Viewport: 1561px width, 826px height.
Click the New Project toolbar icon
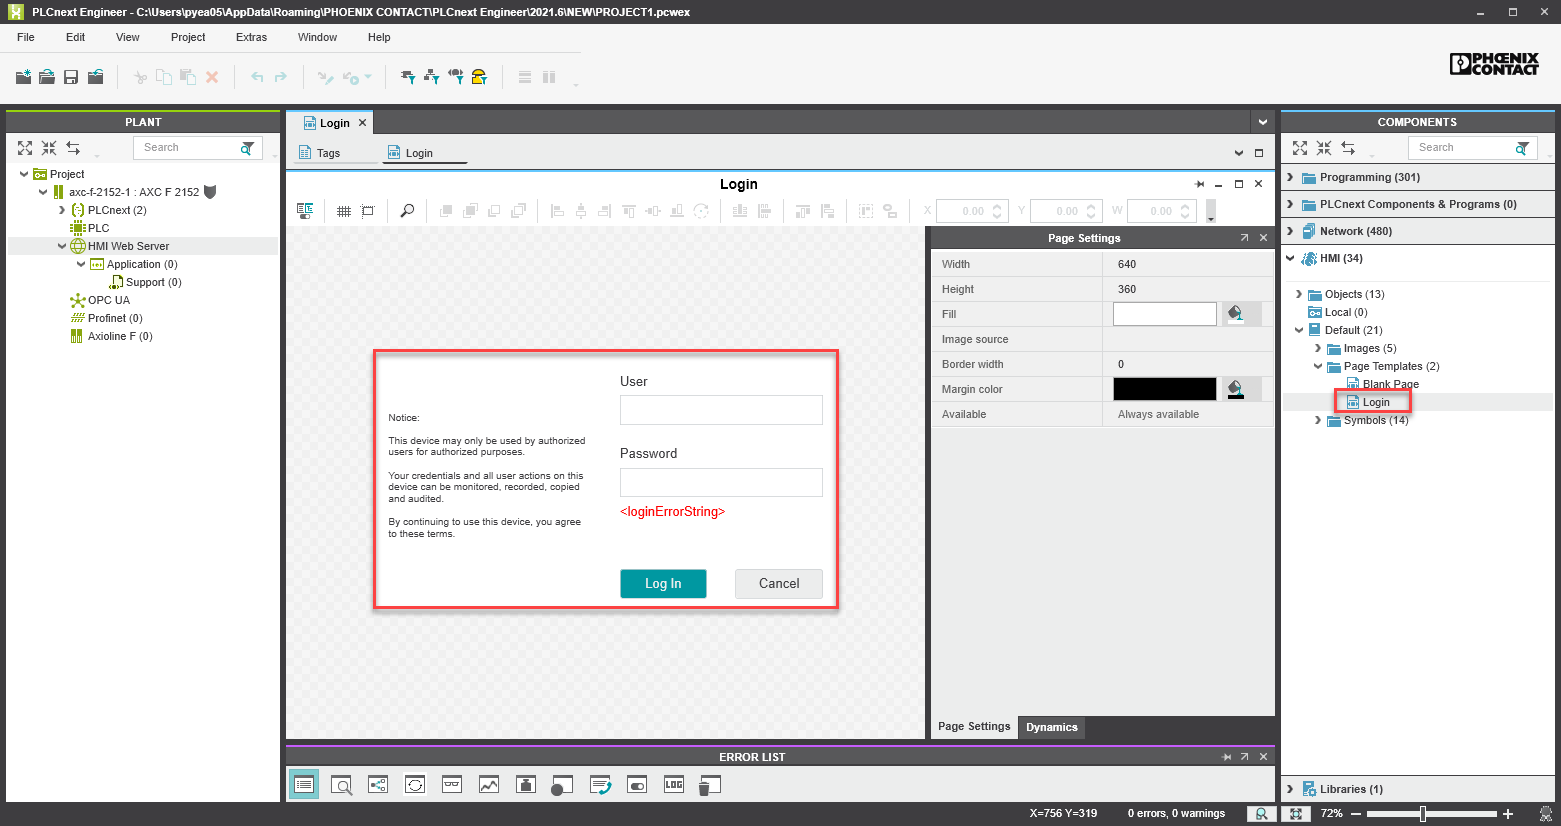point(24,77)
